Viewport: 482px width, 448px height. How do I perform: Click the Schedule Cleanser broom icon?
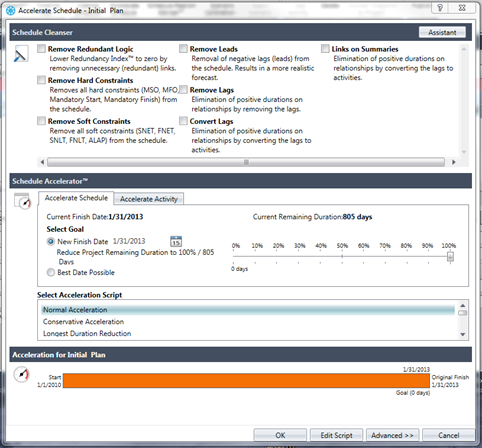[21, 54]
